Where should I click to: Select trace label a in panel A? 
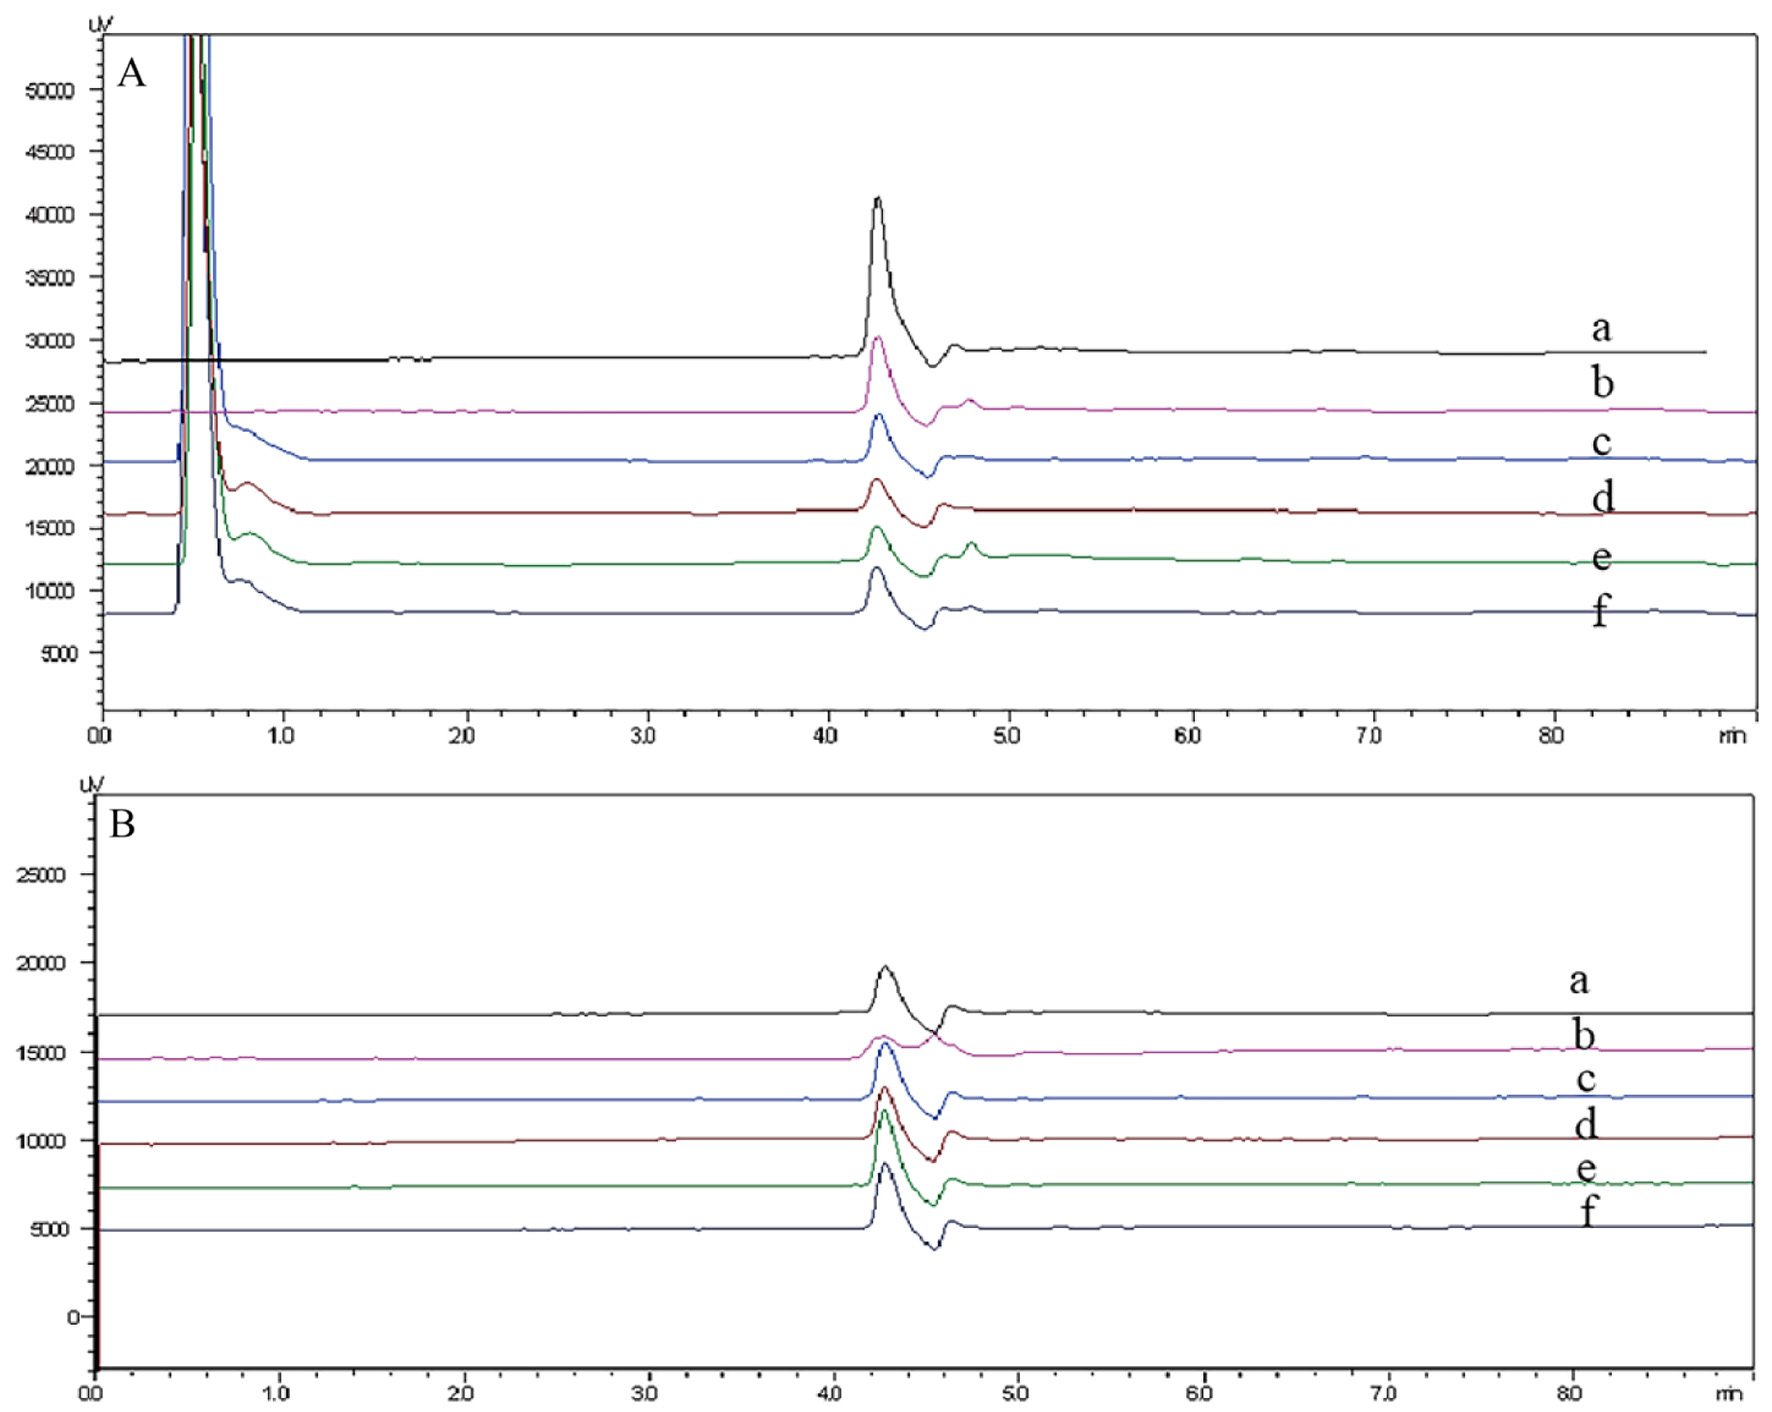click(x=1601, y=328)
